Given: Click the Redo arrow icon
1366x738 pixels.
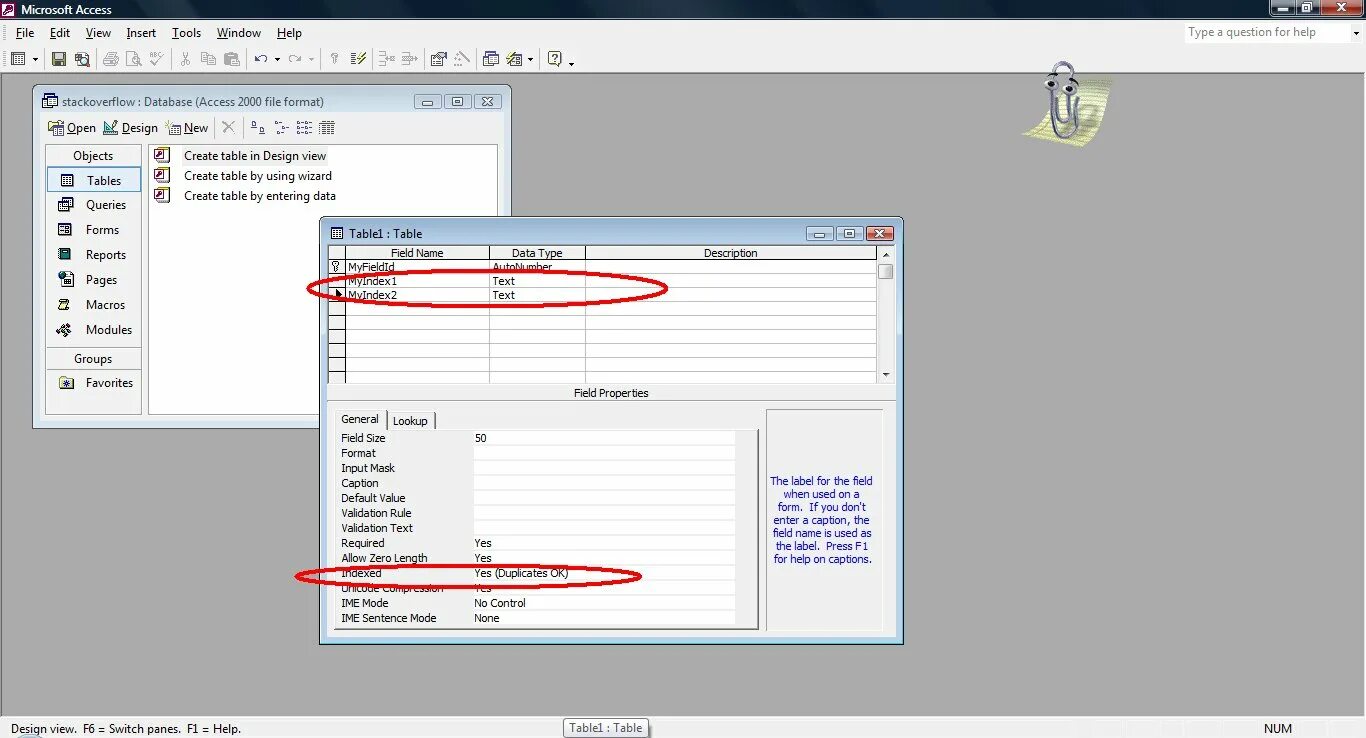Looking at the screenshot, I should coord(294,59).
